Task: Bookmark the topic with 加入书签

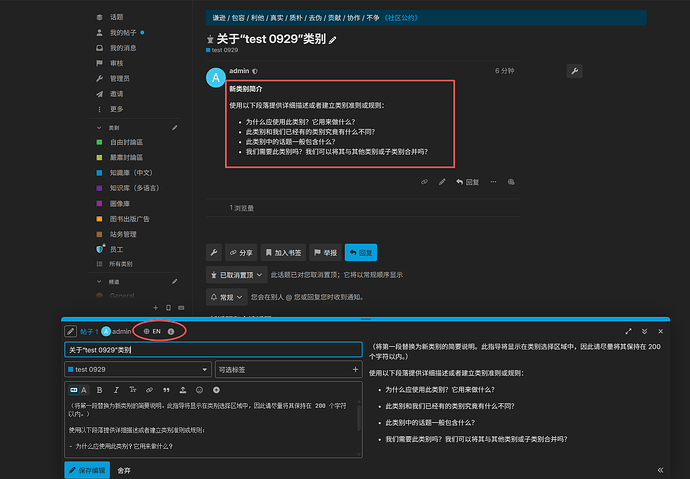Action: click(x=283, y=252)
